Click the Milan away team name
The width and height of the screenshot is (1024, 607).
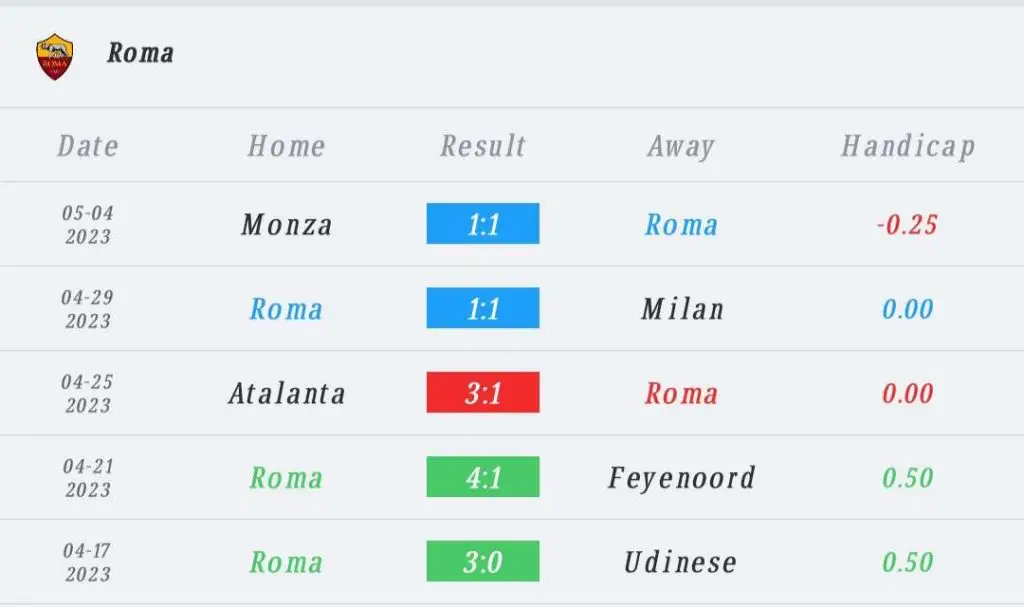pyautogui.click(x=682, y=309)
